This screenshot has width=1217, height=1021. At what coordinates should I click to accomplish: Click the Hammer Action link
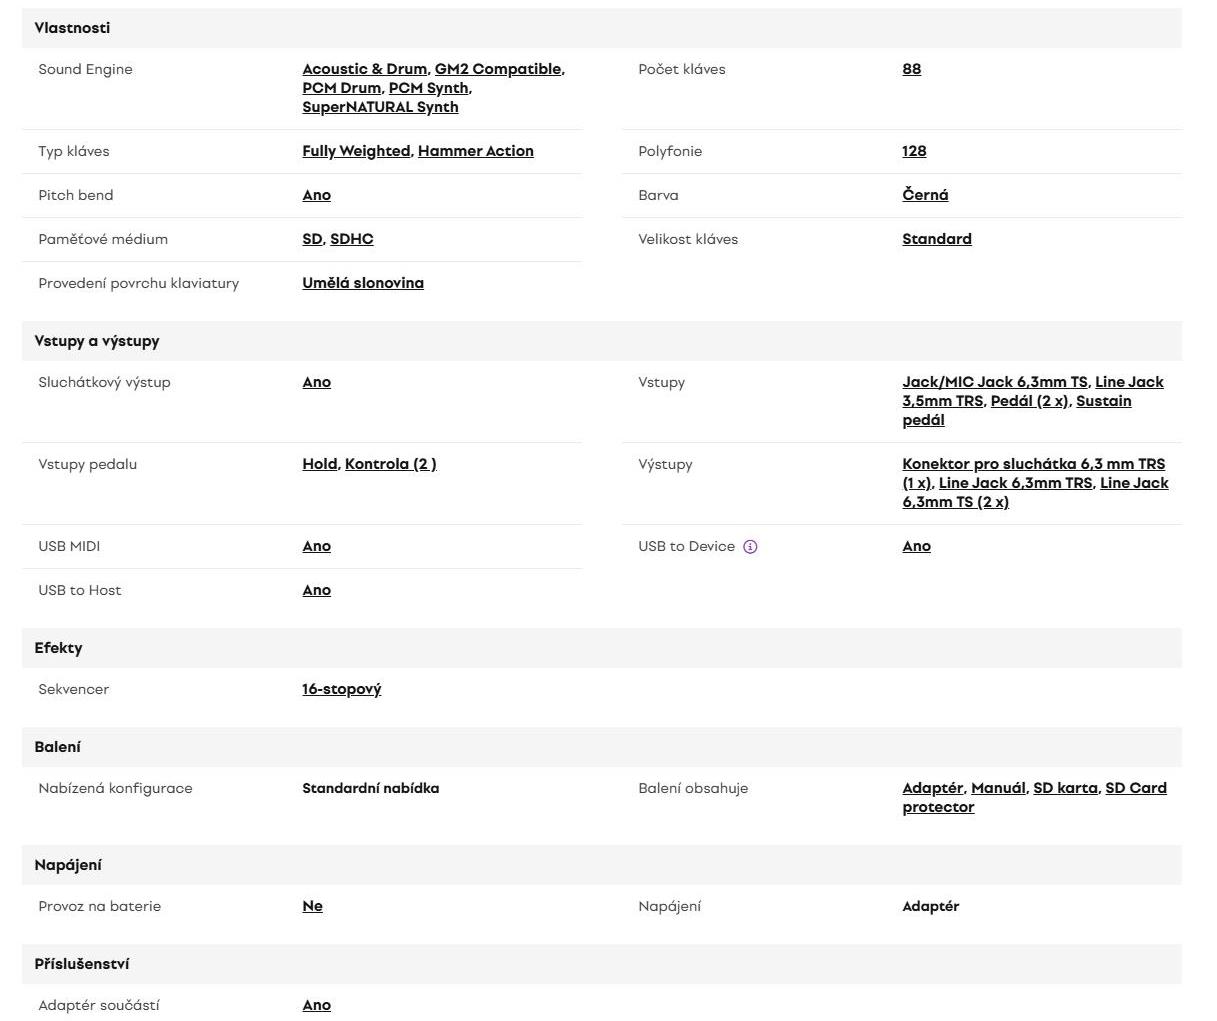(475, 151)
